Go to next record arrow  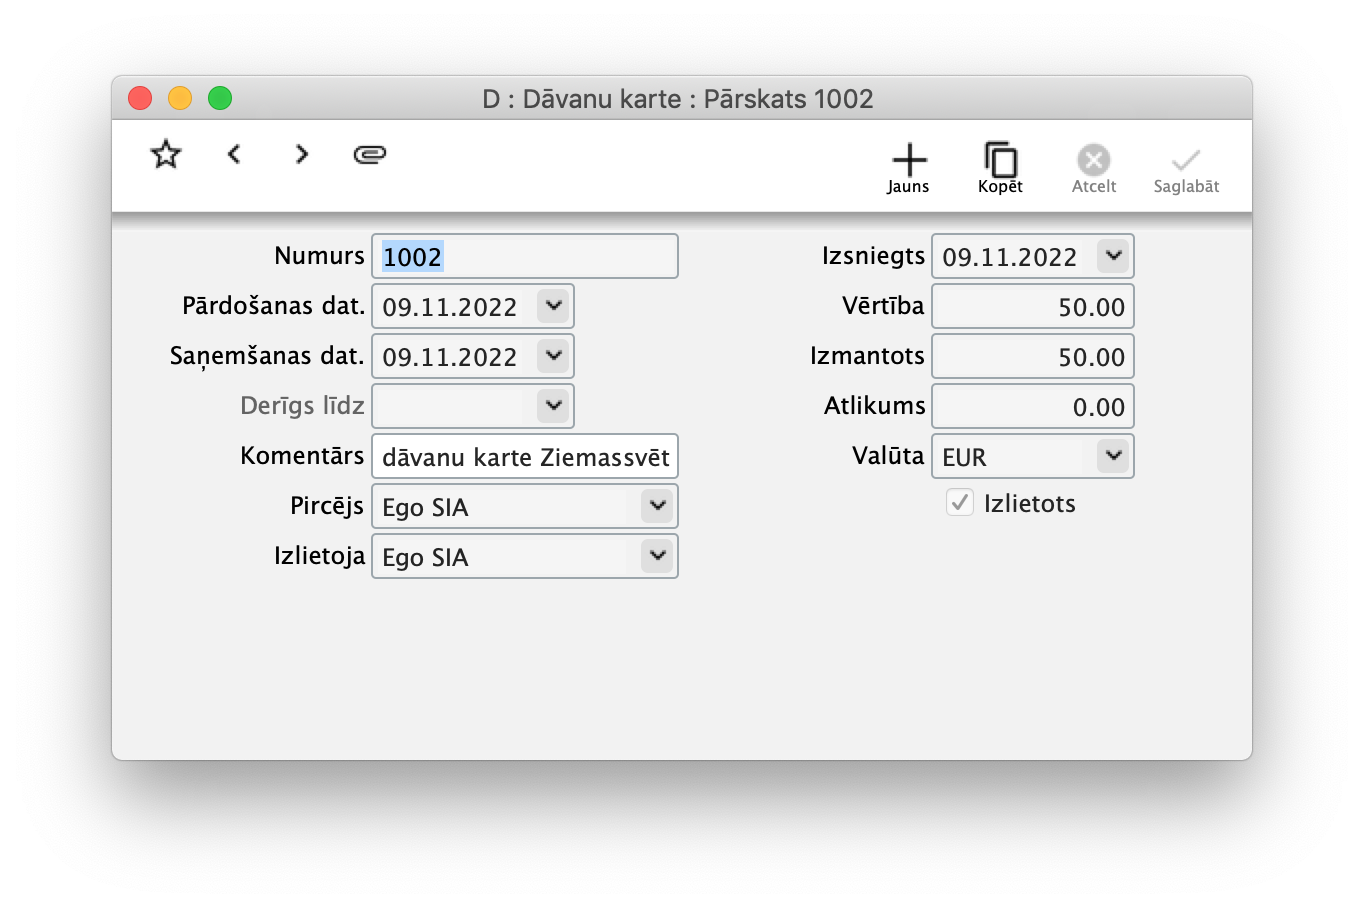[301, 154]
